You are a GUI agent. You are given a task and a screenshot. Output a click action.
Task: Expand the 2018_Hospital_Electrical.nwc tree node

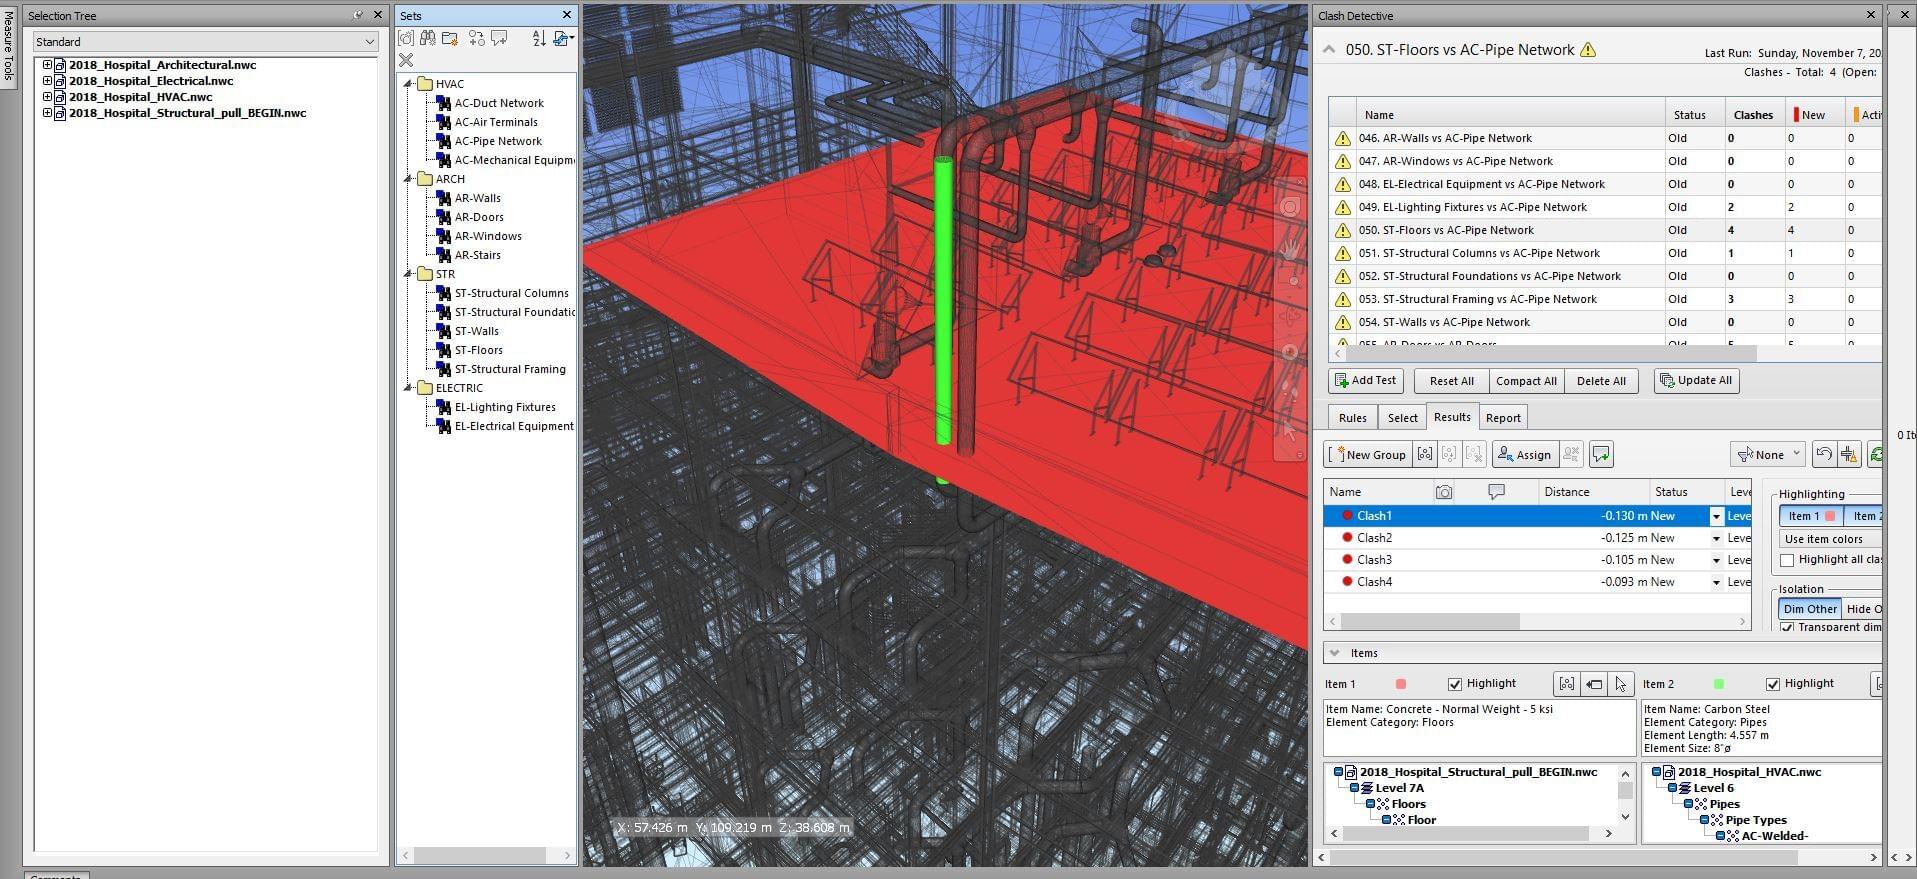click(47, 81)
